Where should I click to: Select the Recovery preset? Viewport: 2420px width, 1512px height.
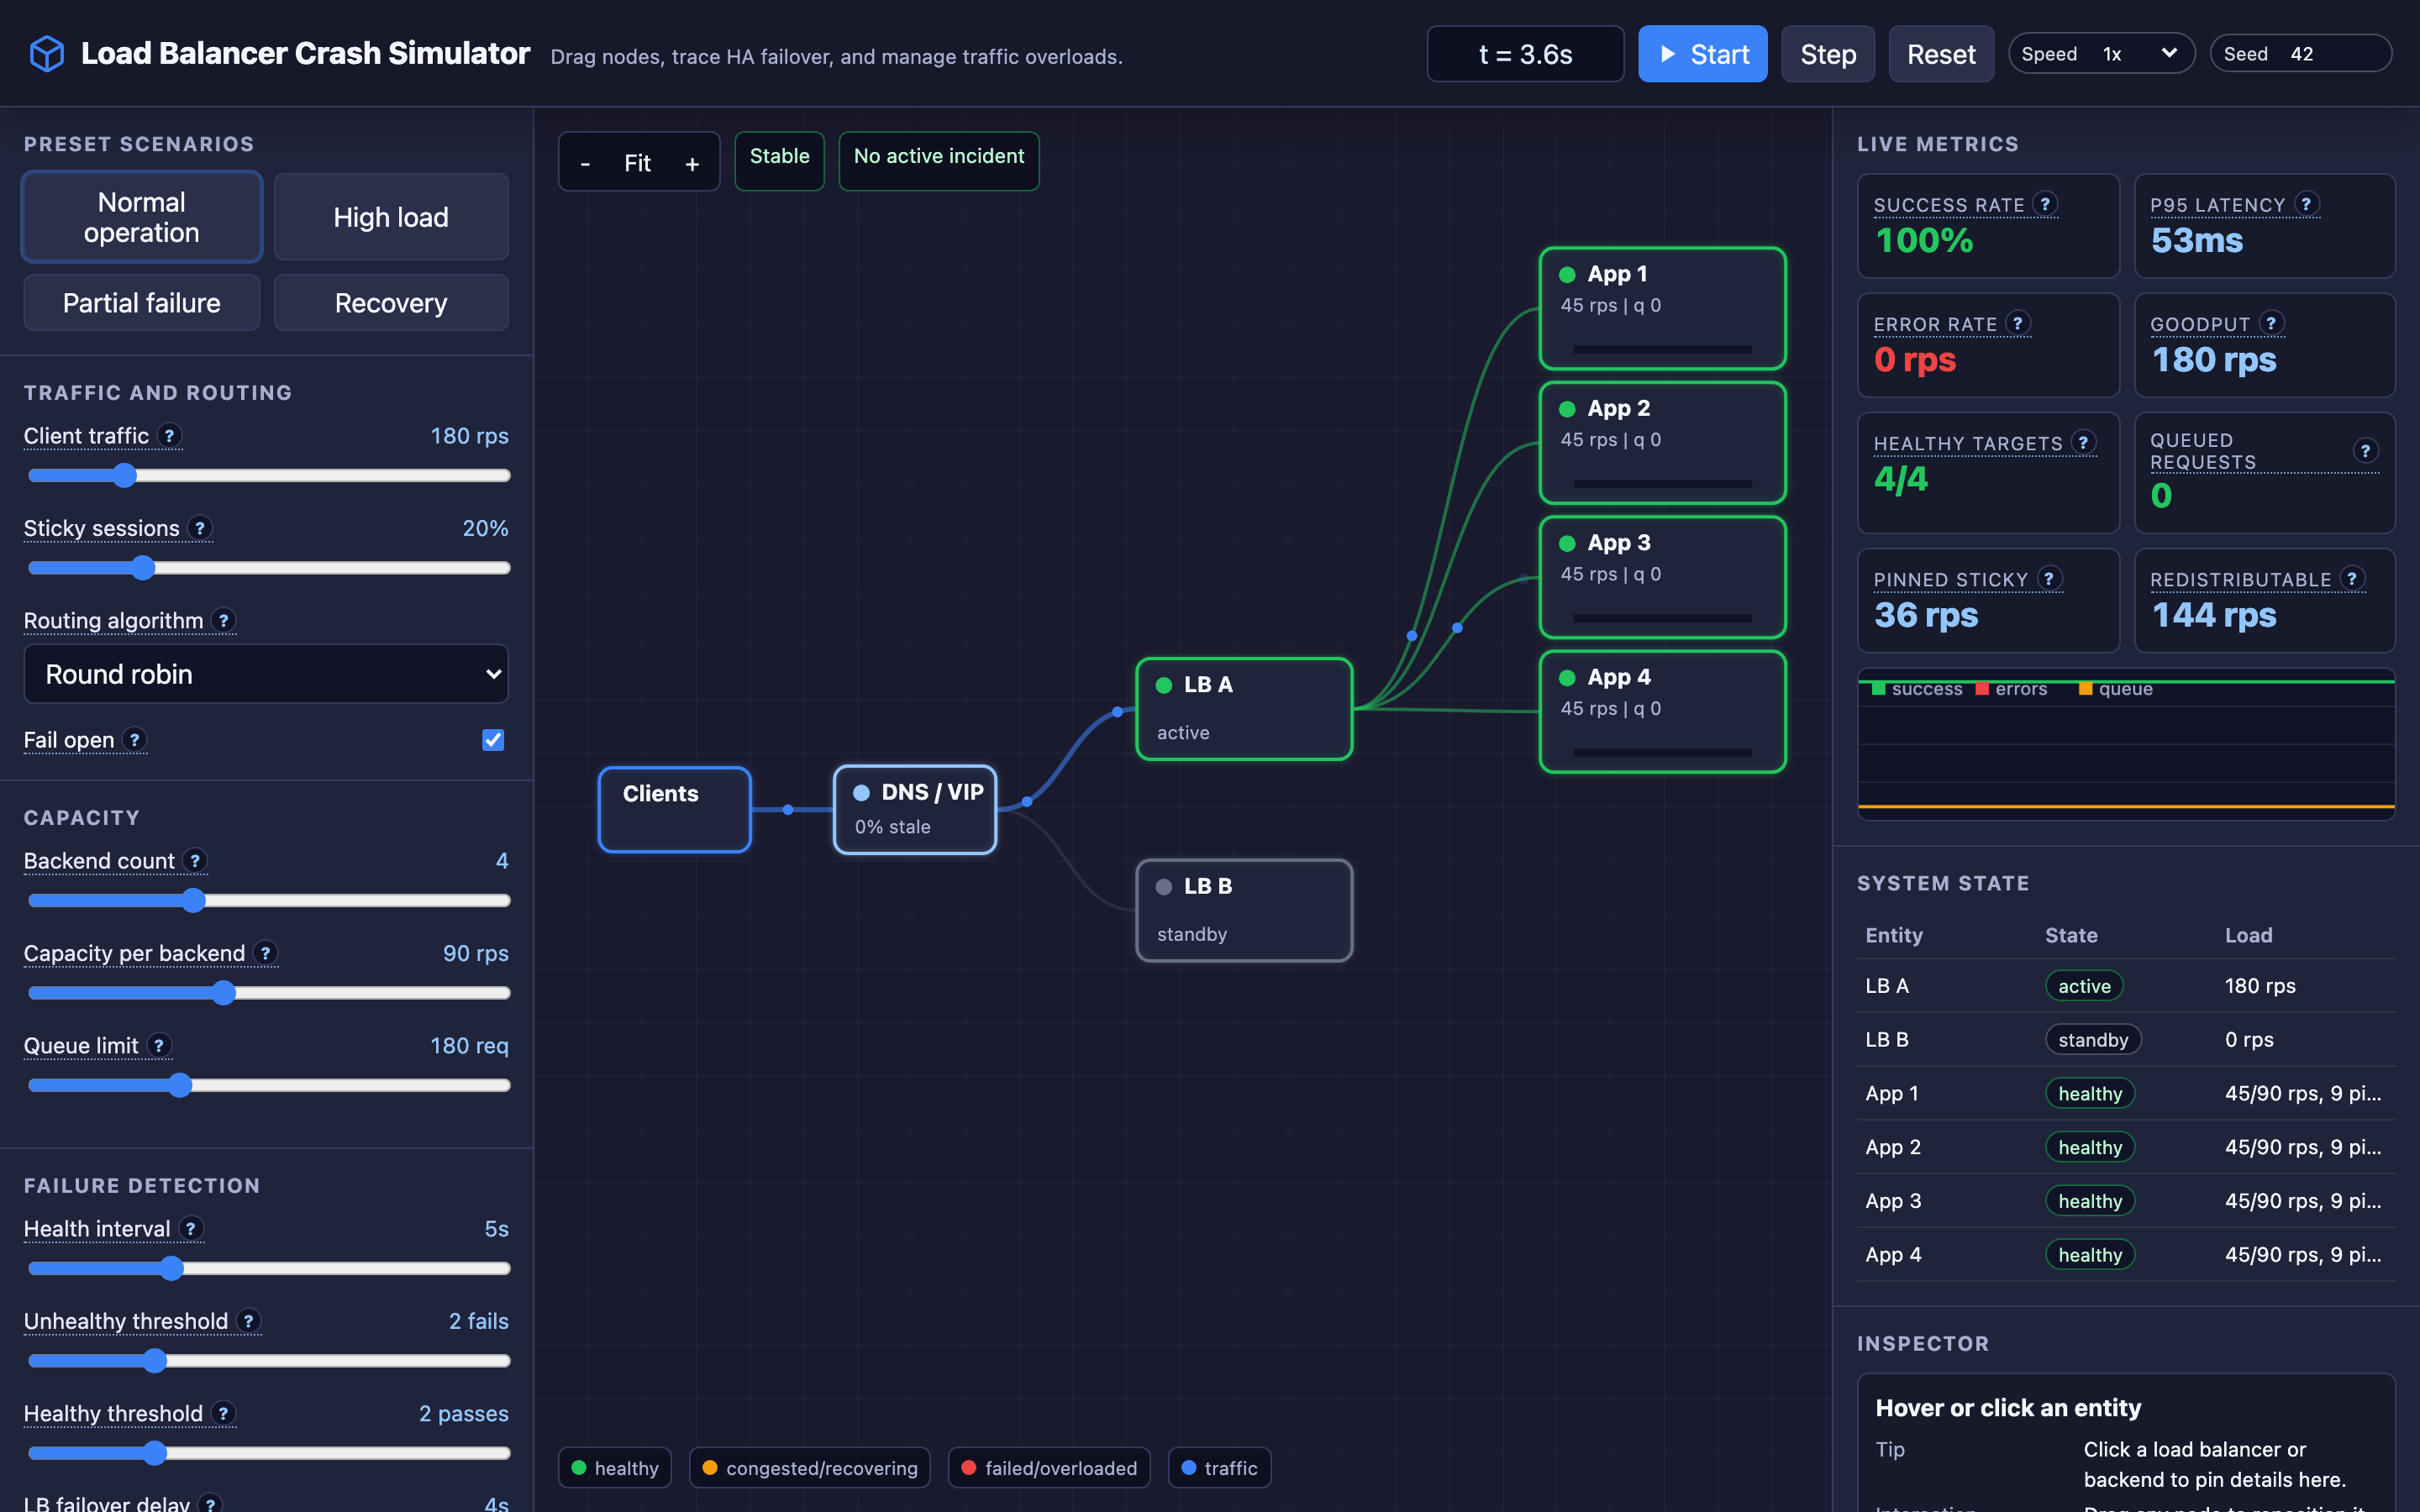[391, 303]
